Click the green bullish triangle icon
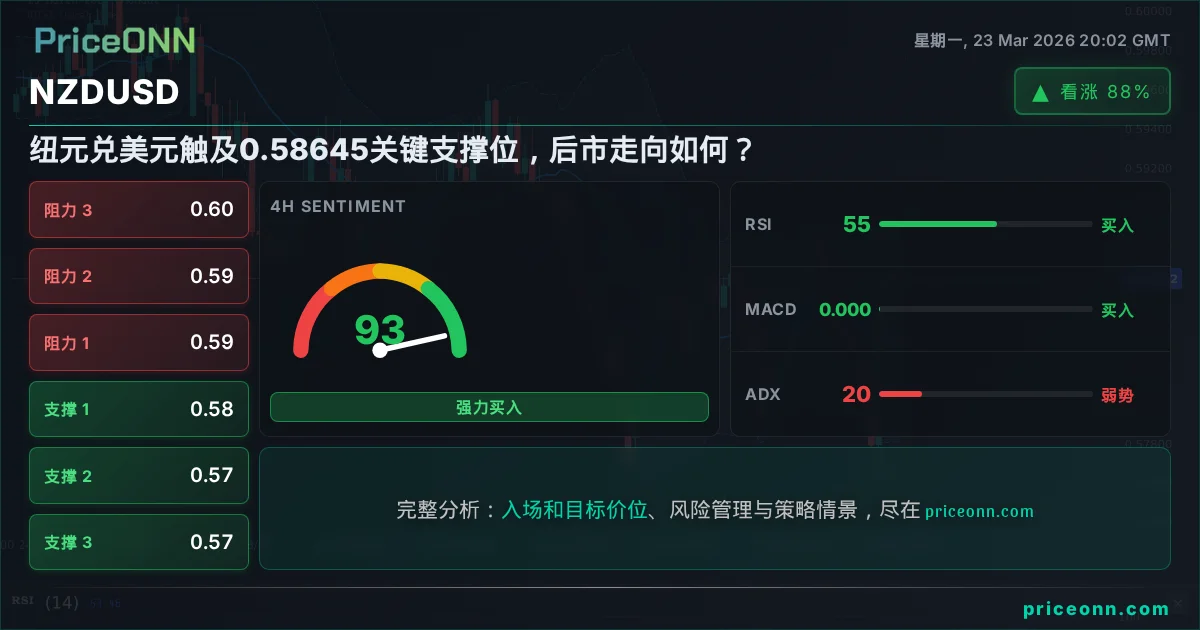 pos(1040,93)
